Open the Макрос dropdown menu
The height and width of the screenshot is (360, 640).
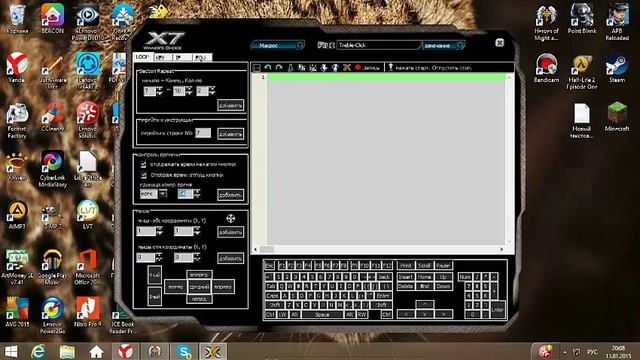(x=278, y=45)
